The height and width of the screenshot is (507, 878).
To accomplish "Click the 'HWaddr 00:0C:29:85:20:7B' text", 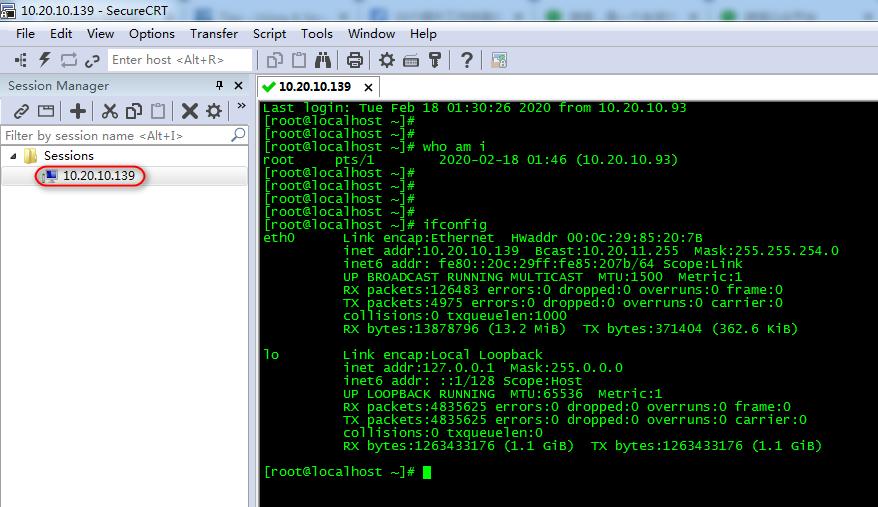I will point(606,238).
